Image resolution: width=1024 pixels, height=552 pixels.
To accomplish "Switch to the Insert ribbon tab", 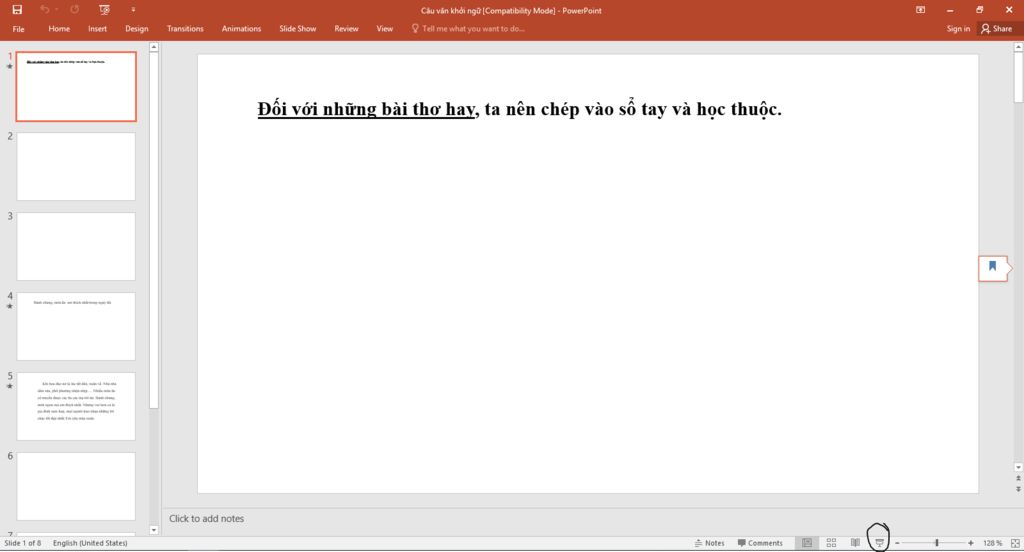I will click(x=97, y=29).
